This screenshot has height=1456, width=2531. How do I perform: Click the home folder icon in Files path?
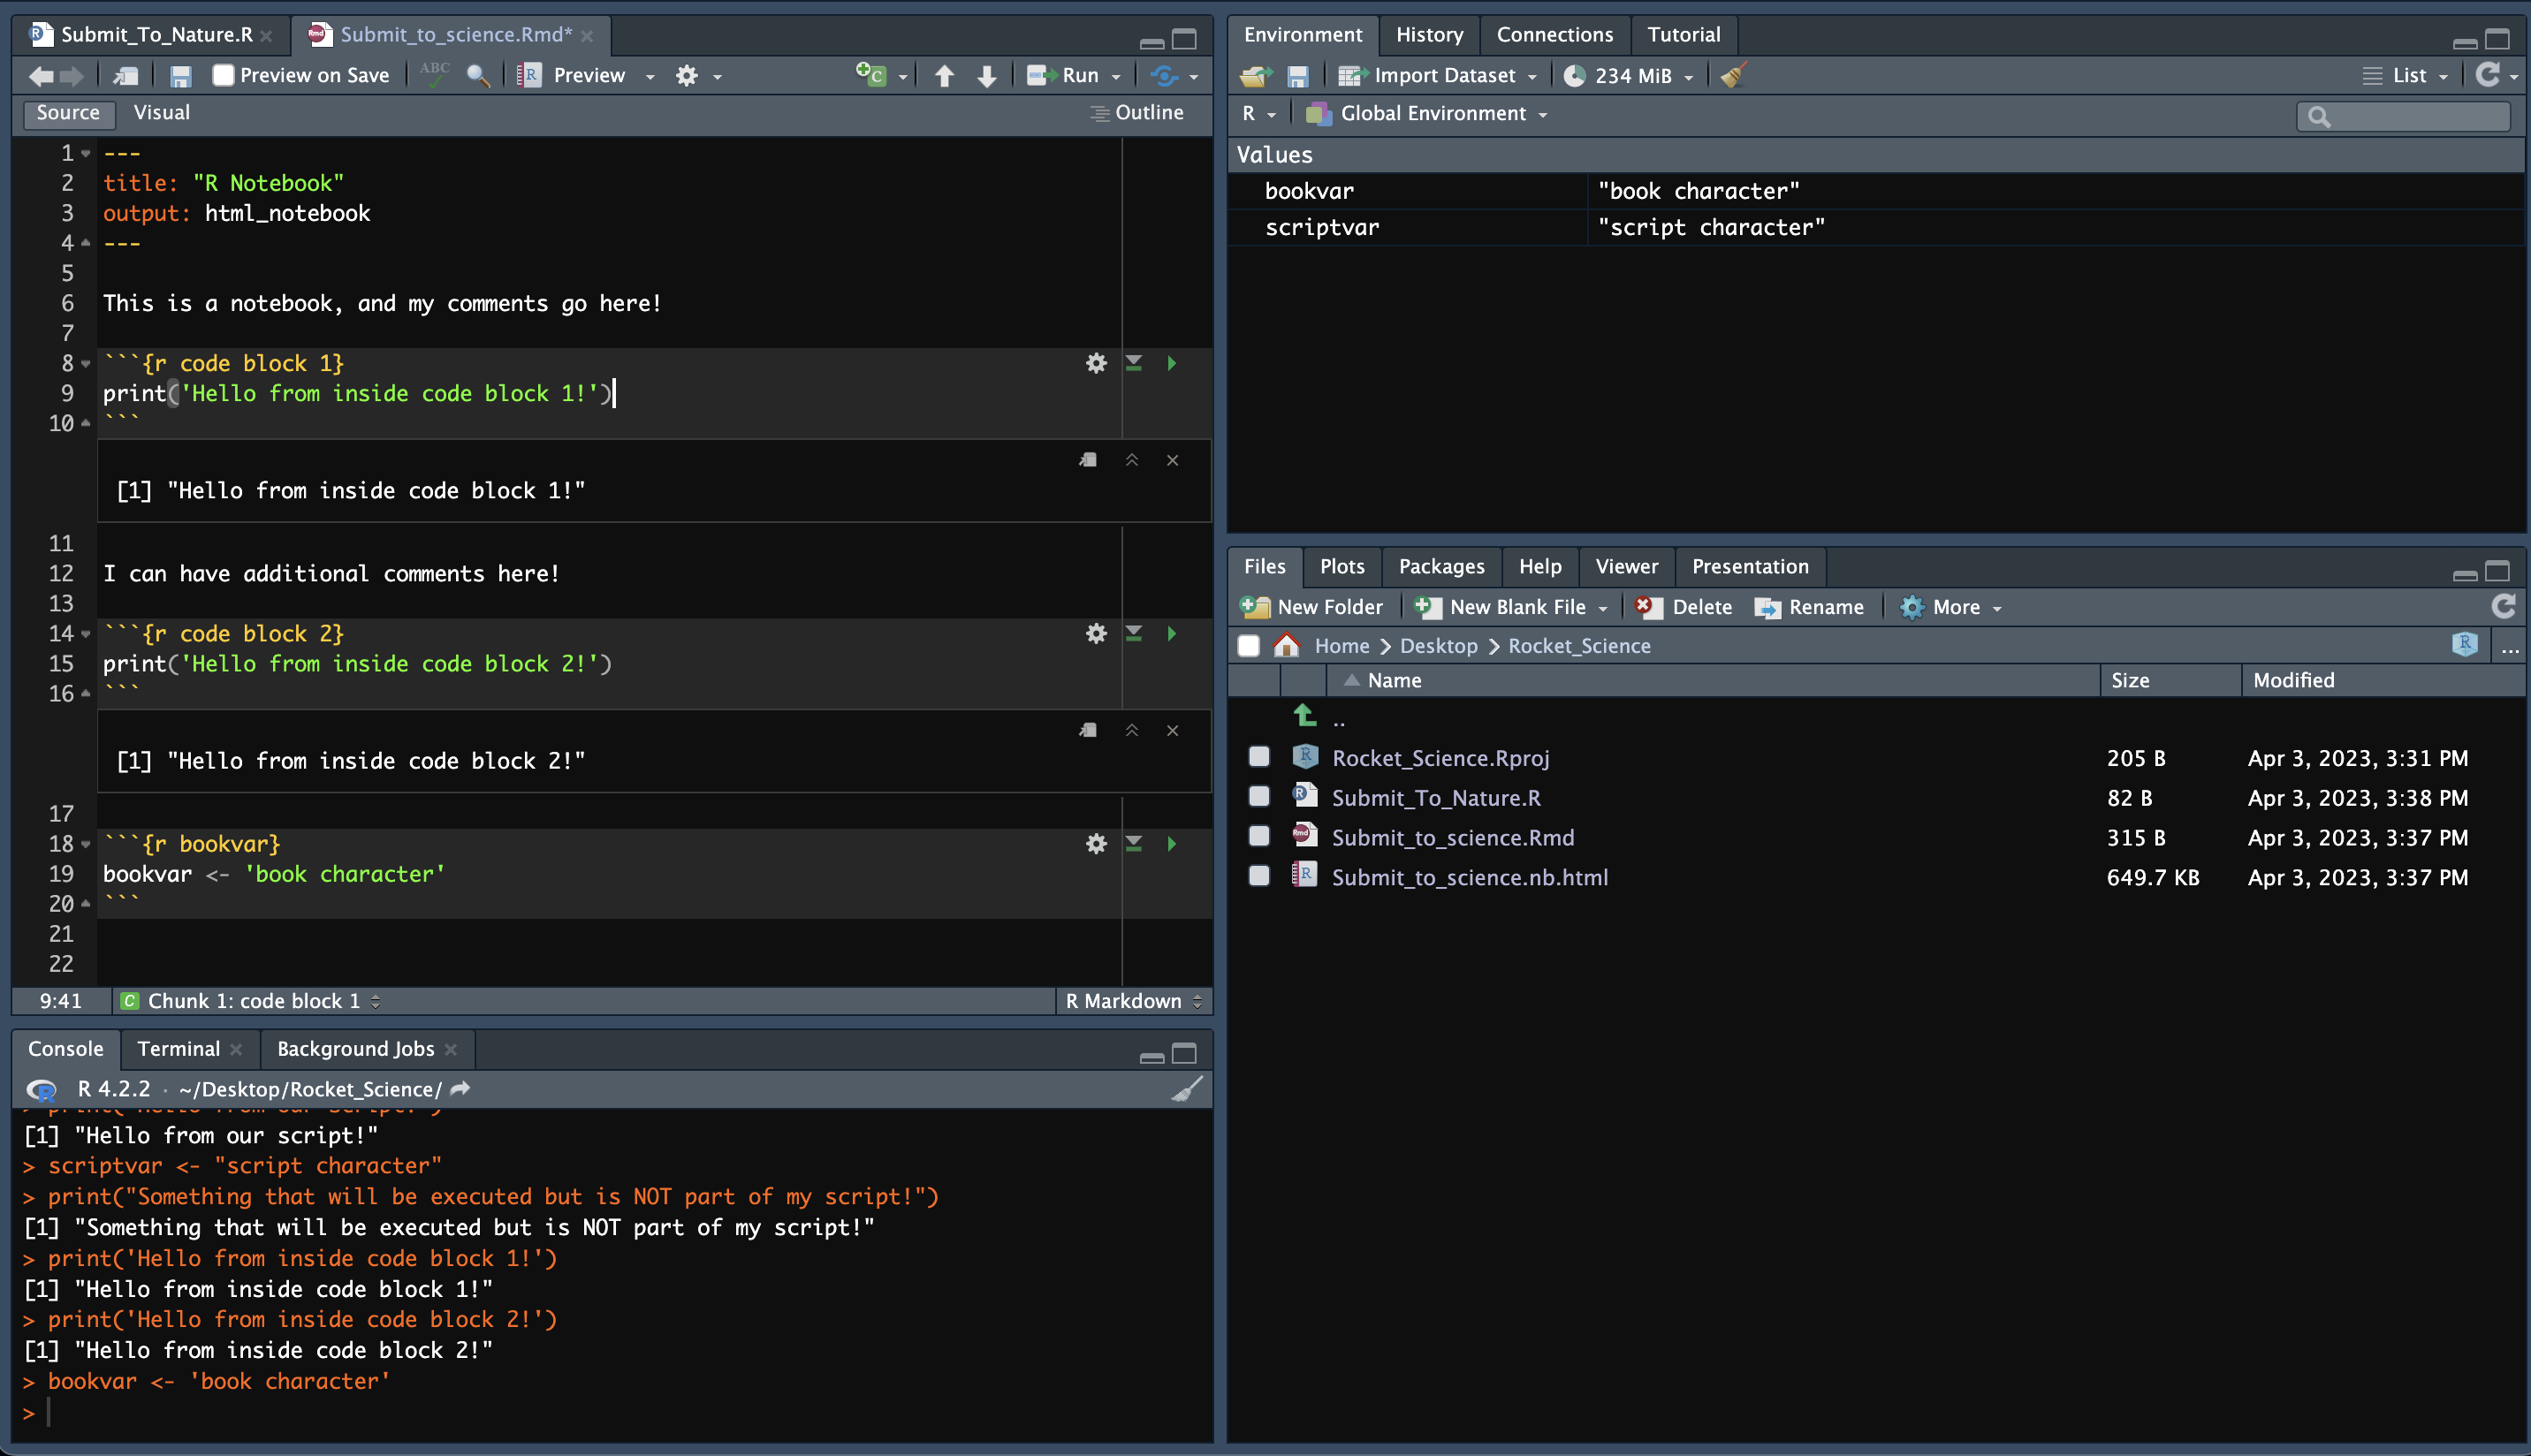point(1287,646)
